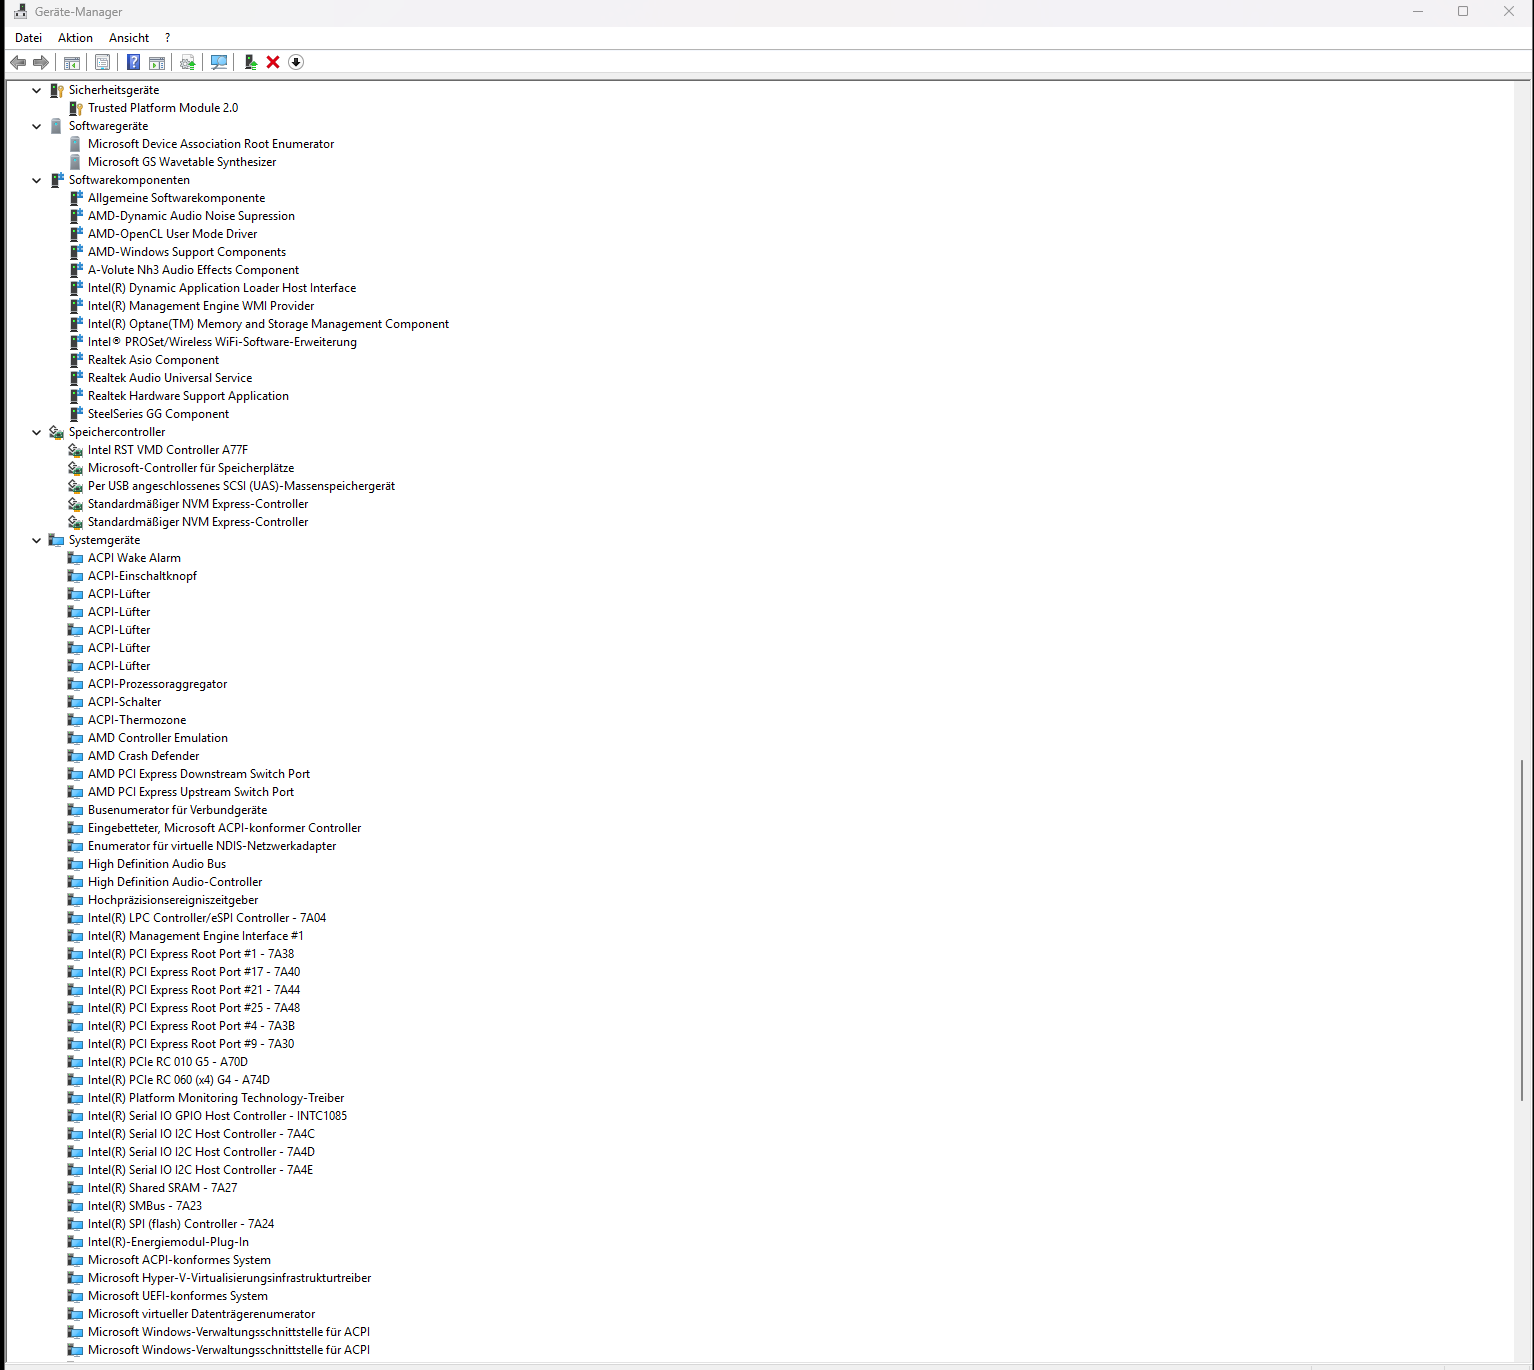Select Microsoft virtueller Datenträgerenumerator
Screen dimensions: 1534x1370
[201, 1314]
